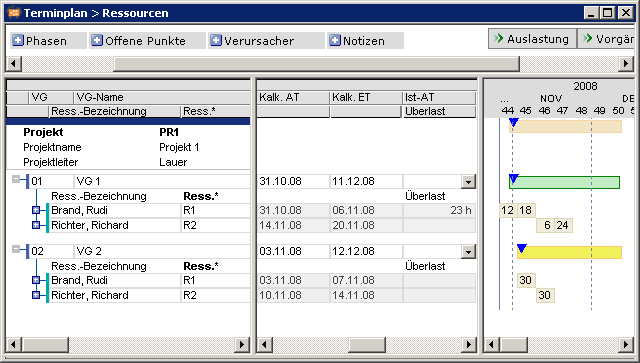This screenshot has height=363, width=640.
Task: Expand the Phasen section
Action: 18,40
